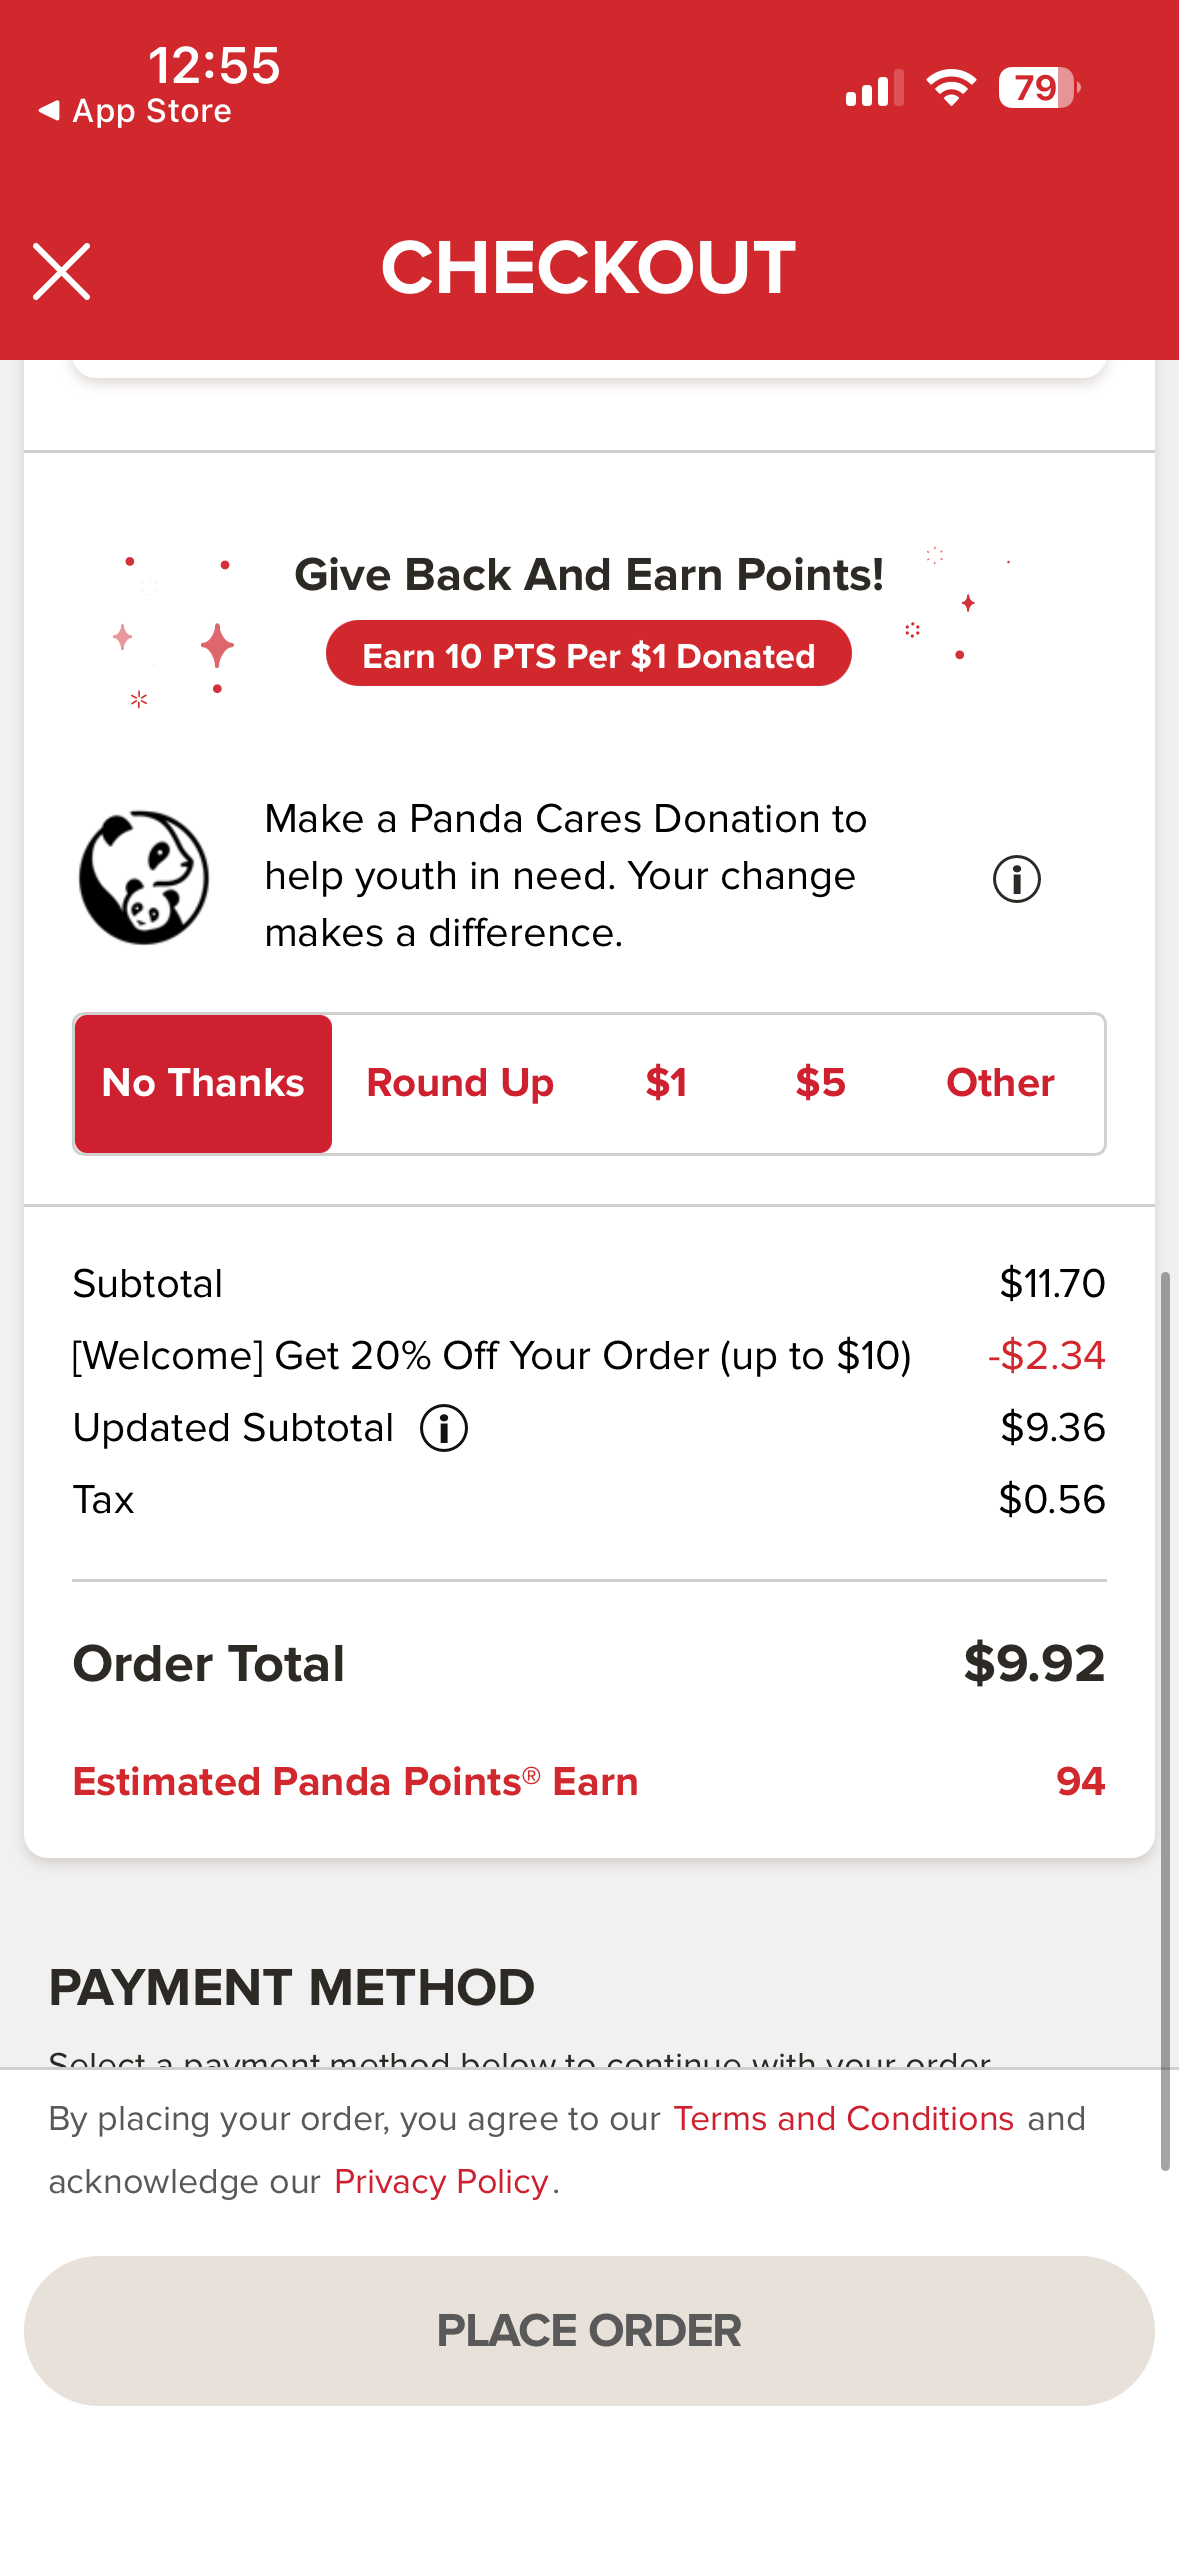Open the Terms and Conditions link
The width and height of the screenshot is (1179, 2556).
[x=843, y=2118]
